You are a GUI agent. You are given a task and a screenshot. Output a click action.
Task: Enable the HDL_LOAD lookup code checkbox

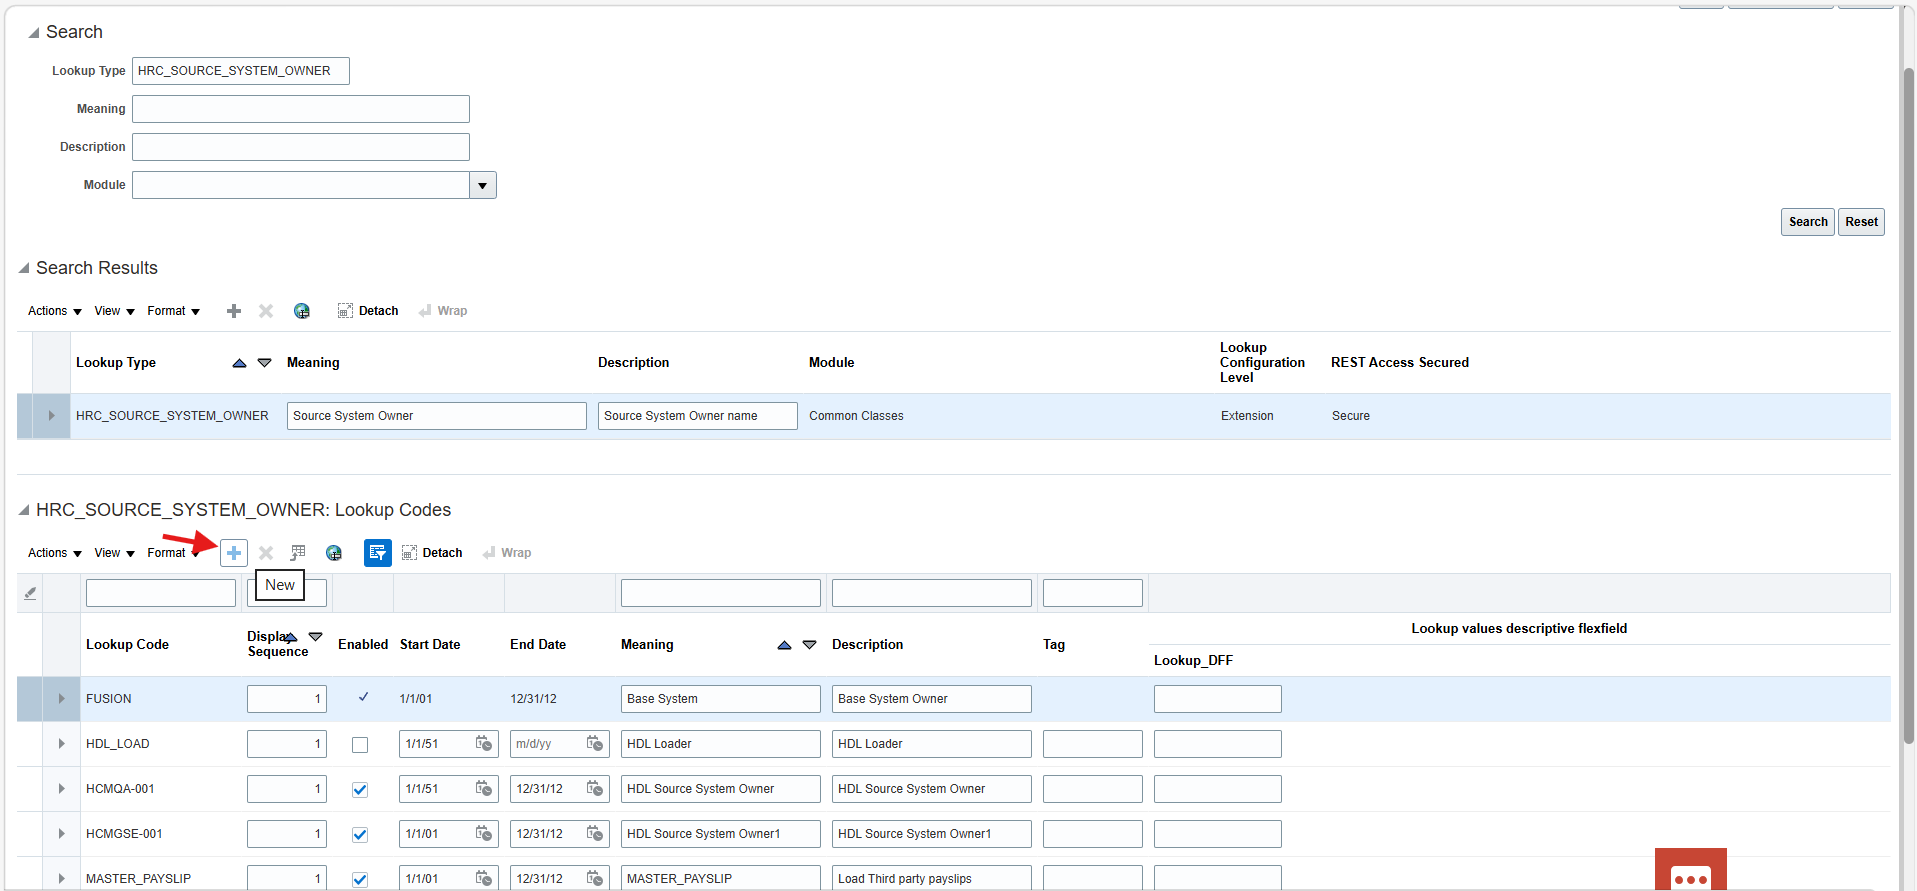pyautogui.click(x=360, y=745)
